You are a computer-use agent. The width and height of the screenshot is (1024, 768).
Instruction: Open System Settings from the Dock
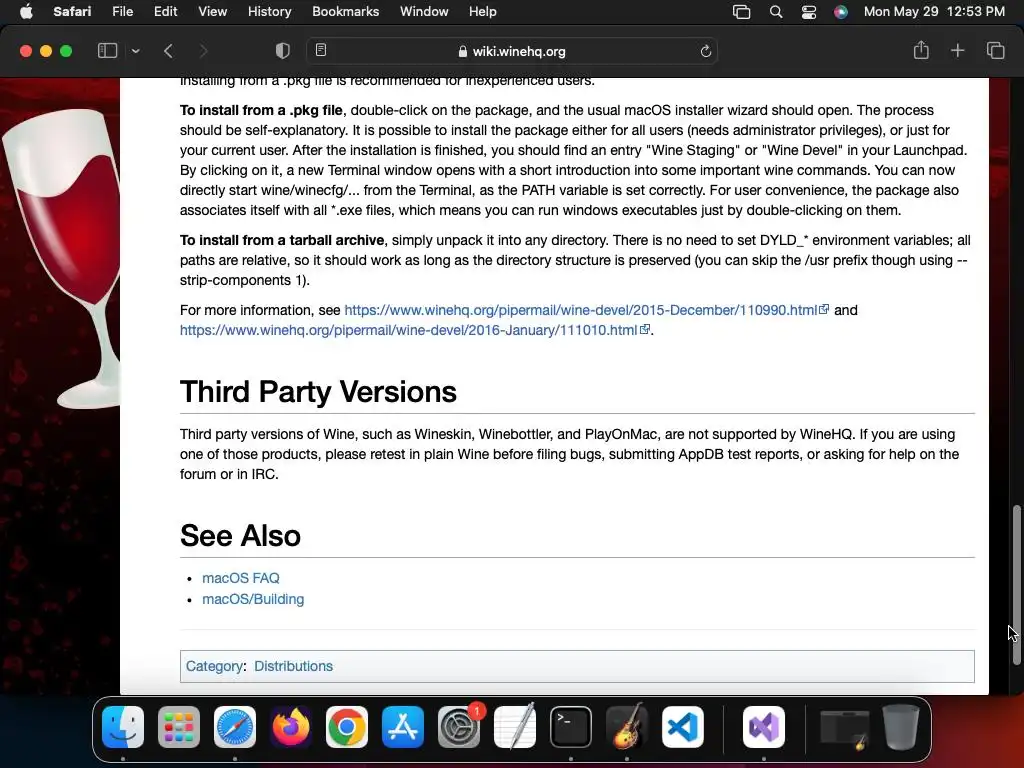click(459, 727)
